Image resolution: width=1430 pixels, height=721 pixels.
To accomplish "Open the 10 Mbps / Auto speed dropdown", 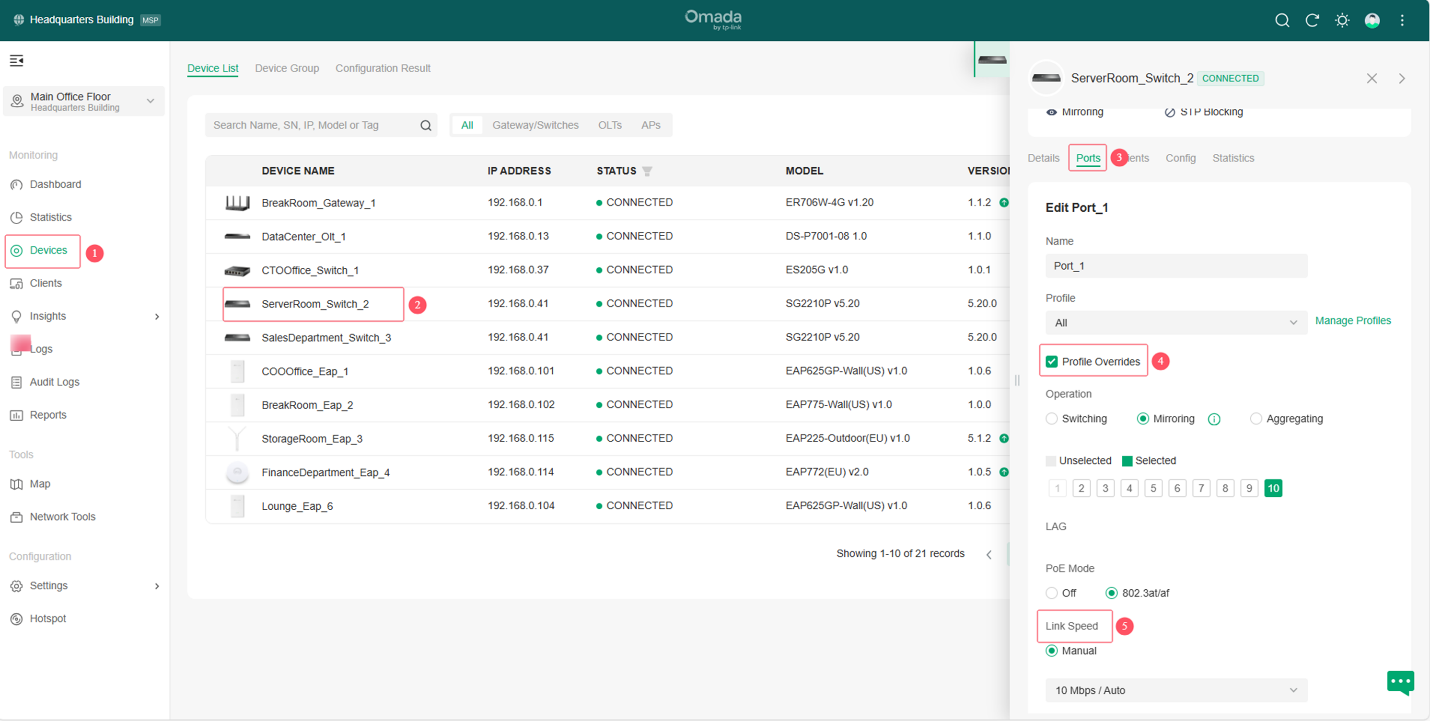I will [1175, 690].
